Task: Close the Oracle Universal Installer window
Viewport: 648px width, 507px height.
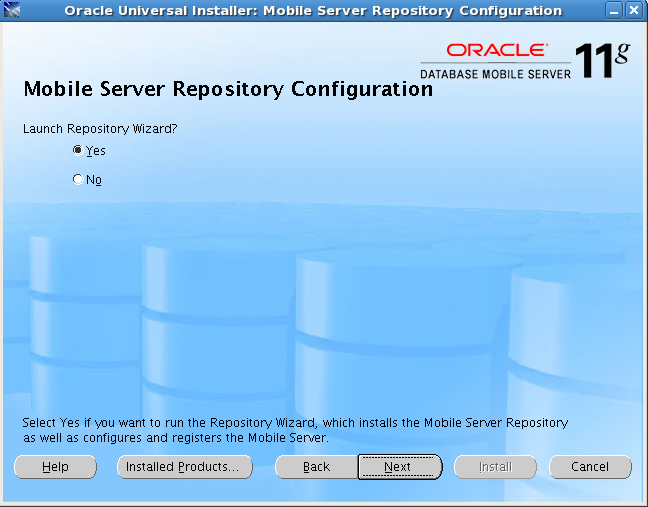Action: pyautogui.click(x=634, y=11)
